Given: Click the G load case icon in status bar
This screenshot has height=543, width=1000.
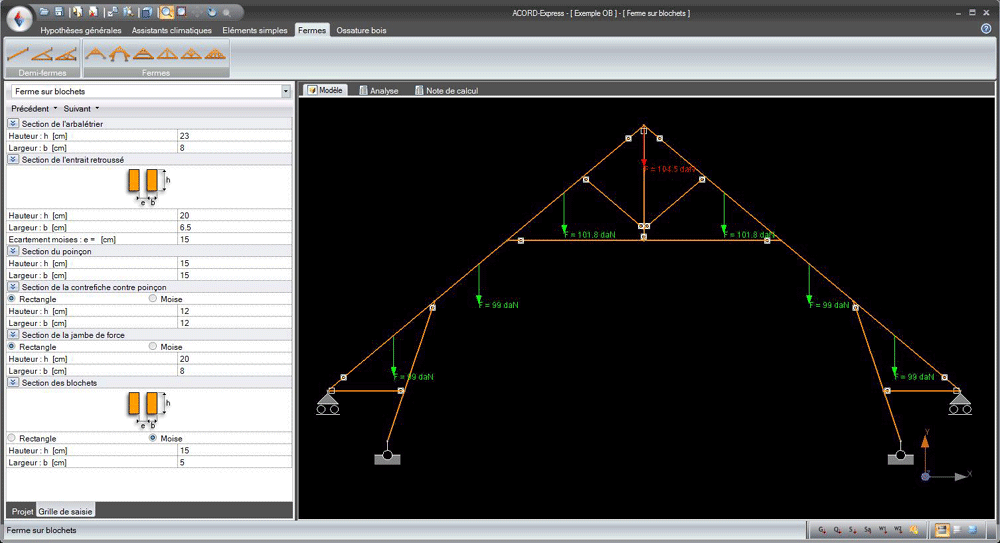Looking at the screenshot, I should [x=821, y=530].
